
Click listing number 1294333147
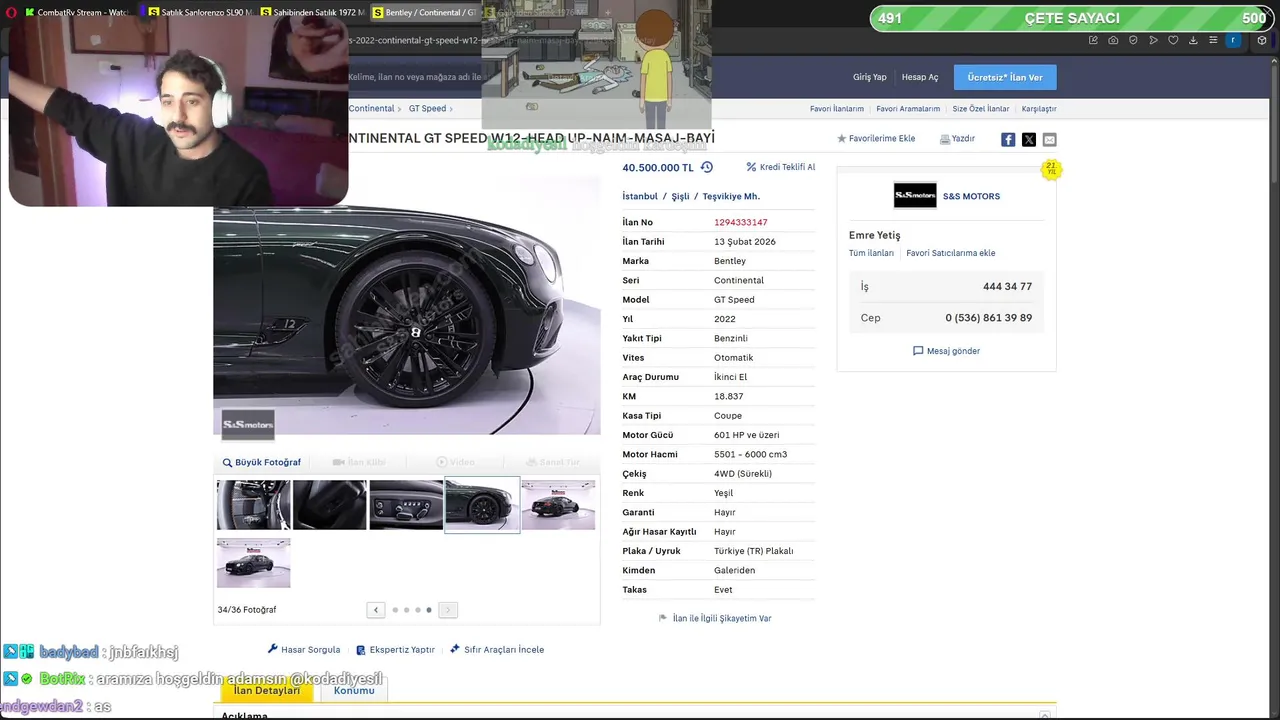coord(741,222)
